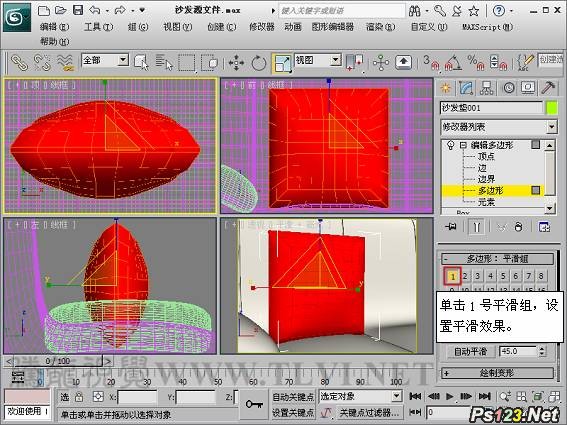Click the 自动关键点 button
Image resolution: width=567 pixels, height=425 pixels.
click(x=293, y=397)
